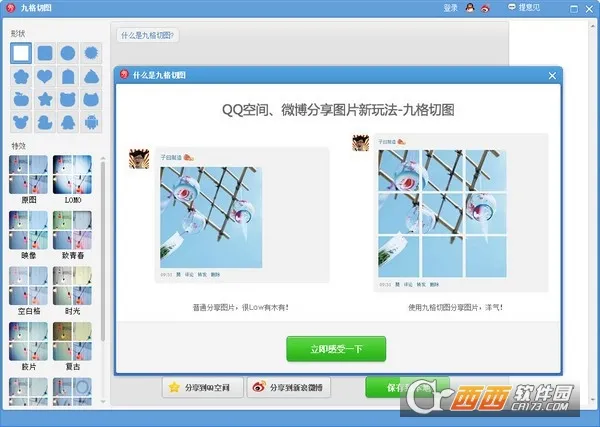This screenshot has height=427, width=600.
Task: Select the duck shape
Action: [45, 122]
